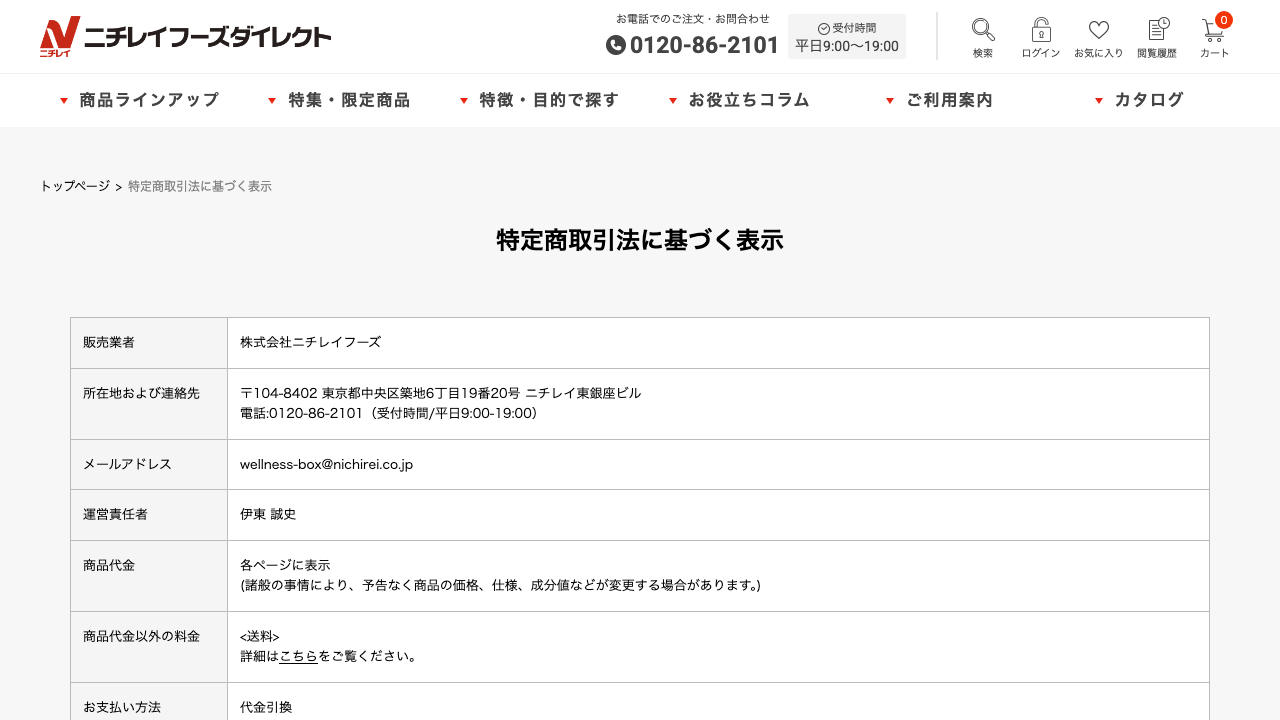
Task: Click the Nichirei Foods Direct logo
Action: click(x=185, y=37)
